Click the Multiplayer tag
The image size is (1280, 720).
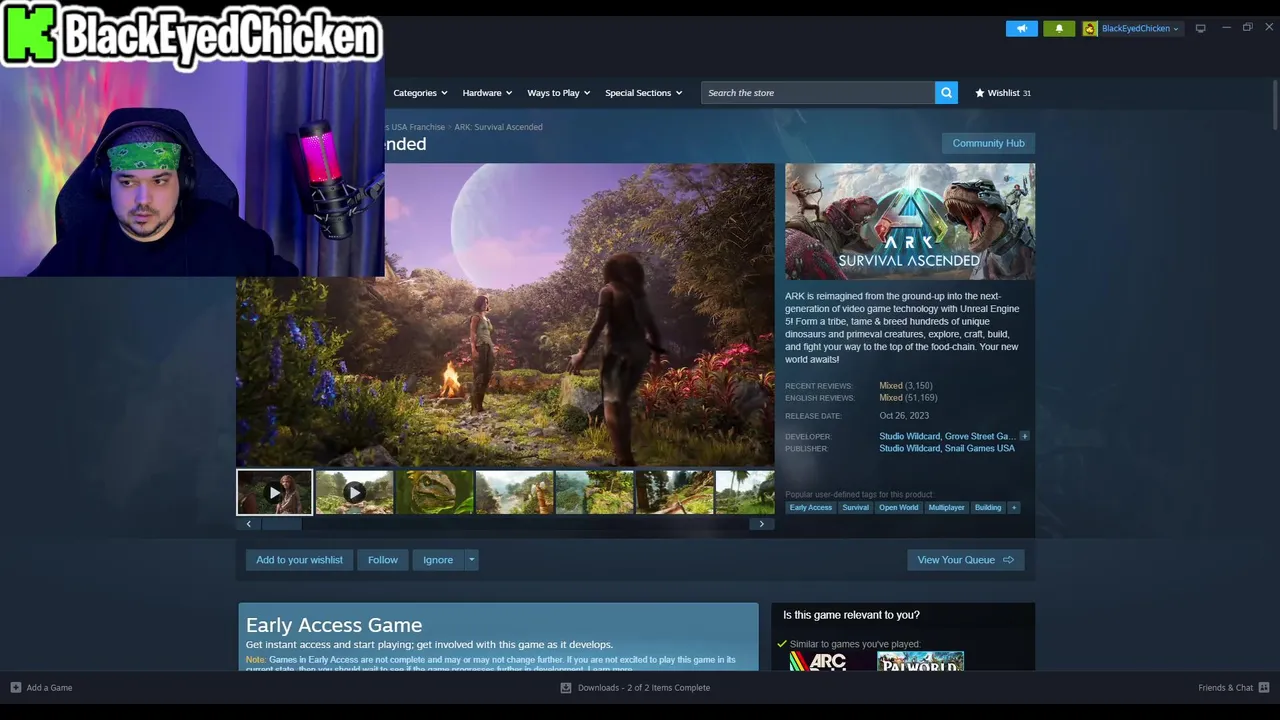(946, 508)
